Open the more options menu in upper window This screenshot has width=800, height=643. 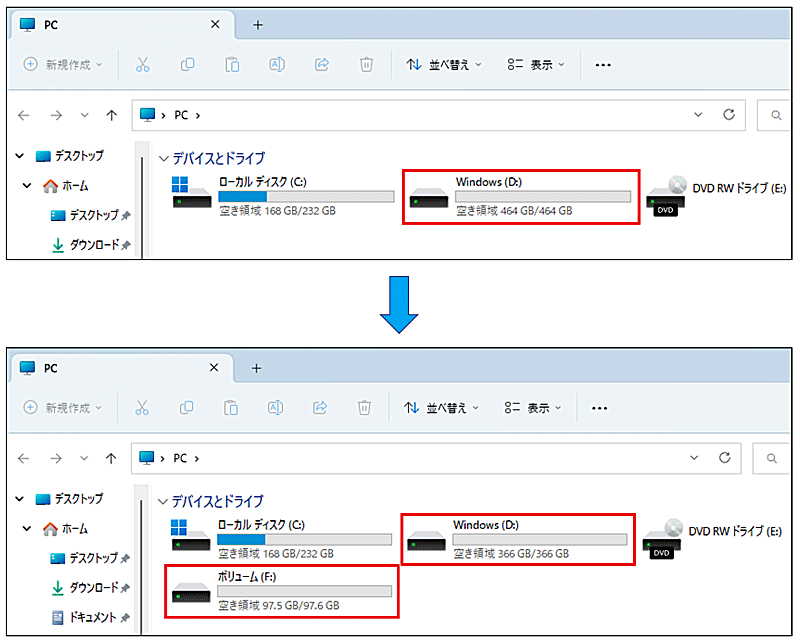coord(603,65)
